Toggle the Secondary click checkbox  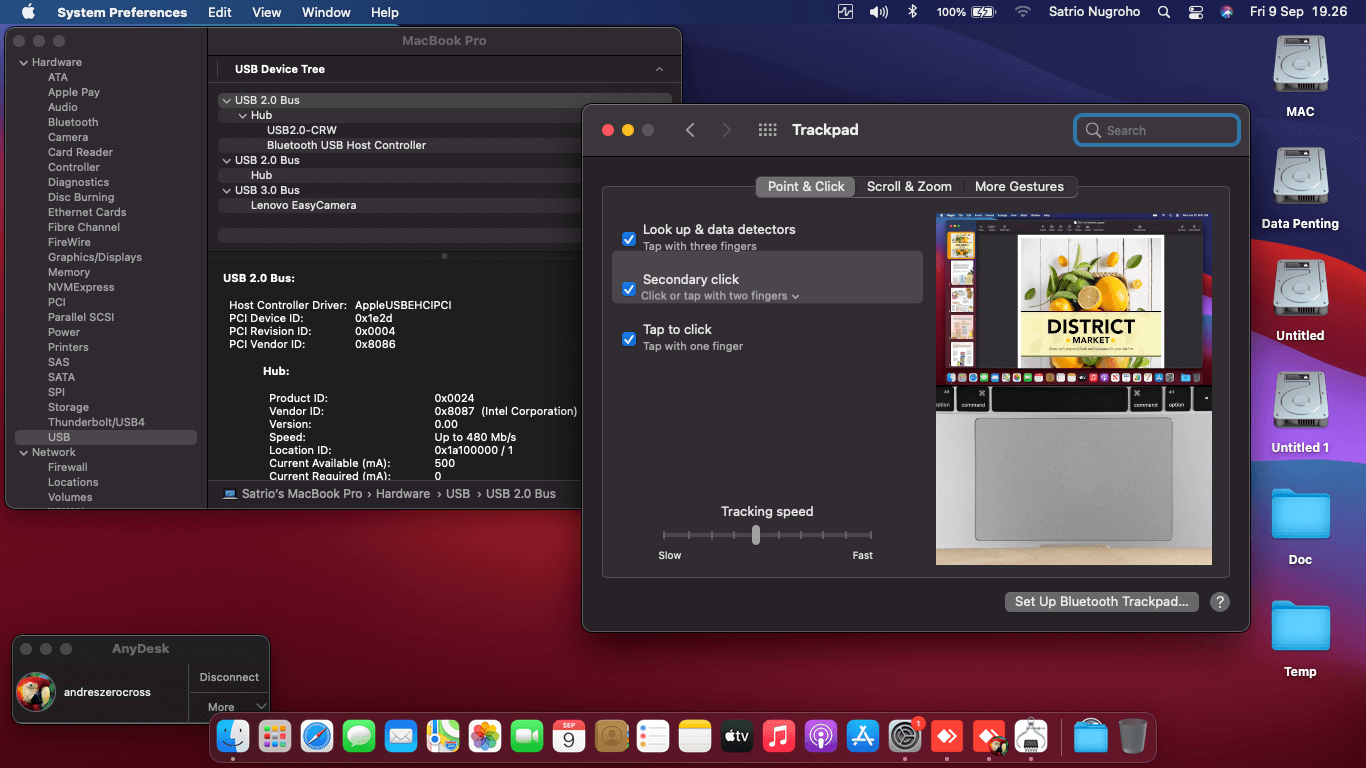point(629,289)
